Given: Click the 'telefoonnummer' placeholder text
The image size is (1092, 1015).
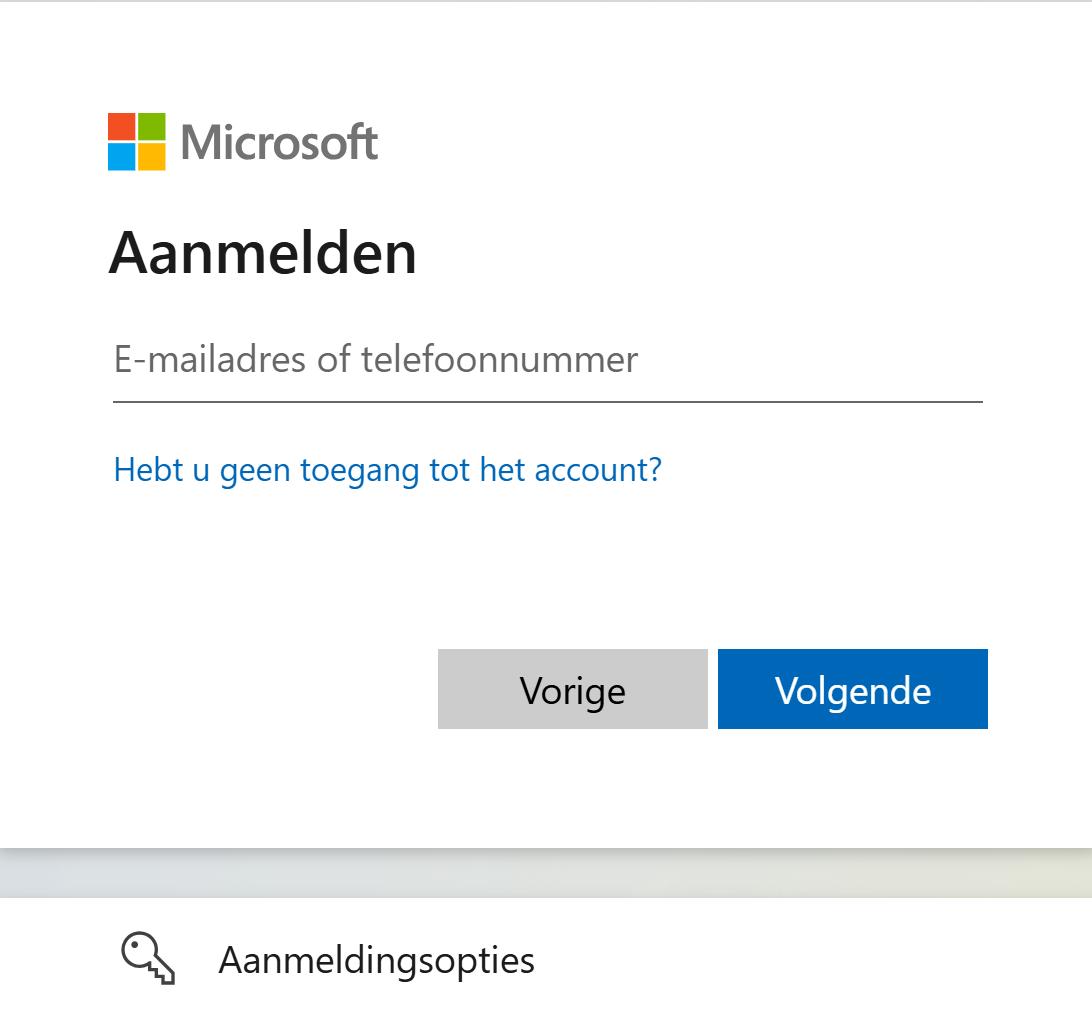Looking at the screenshot, I should pyautogui.click(x=499, y=359).
